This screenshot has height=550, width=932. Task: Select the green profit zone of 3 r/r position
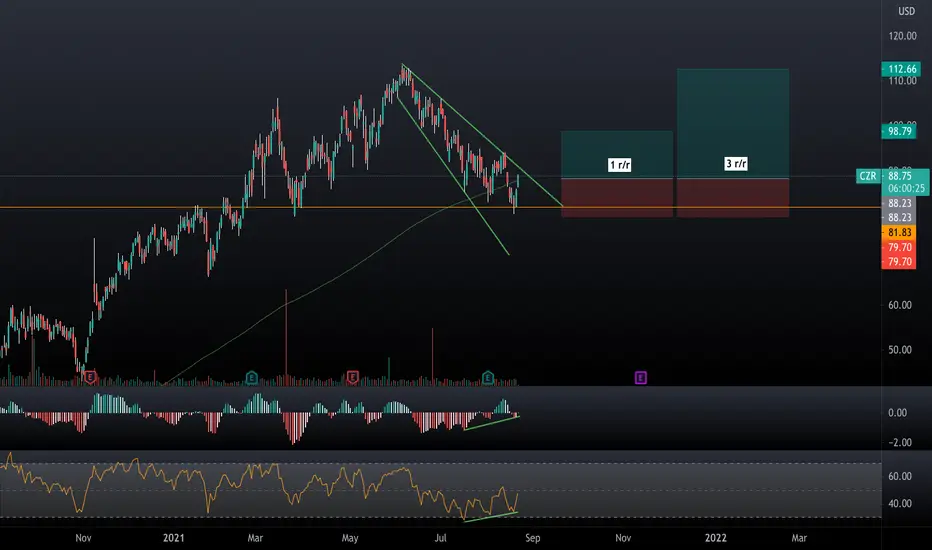coord(733,123)
